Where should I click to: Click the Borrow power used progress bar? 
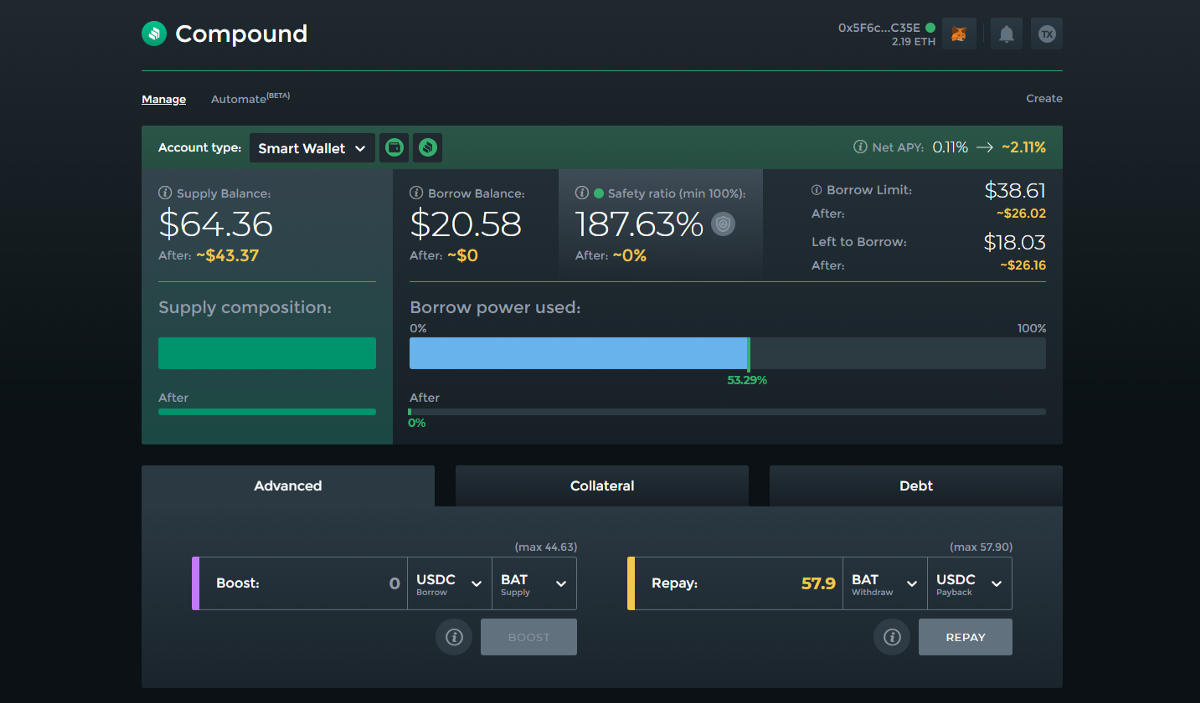[728, 353]
